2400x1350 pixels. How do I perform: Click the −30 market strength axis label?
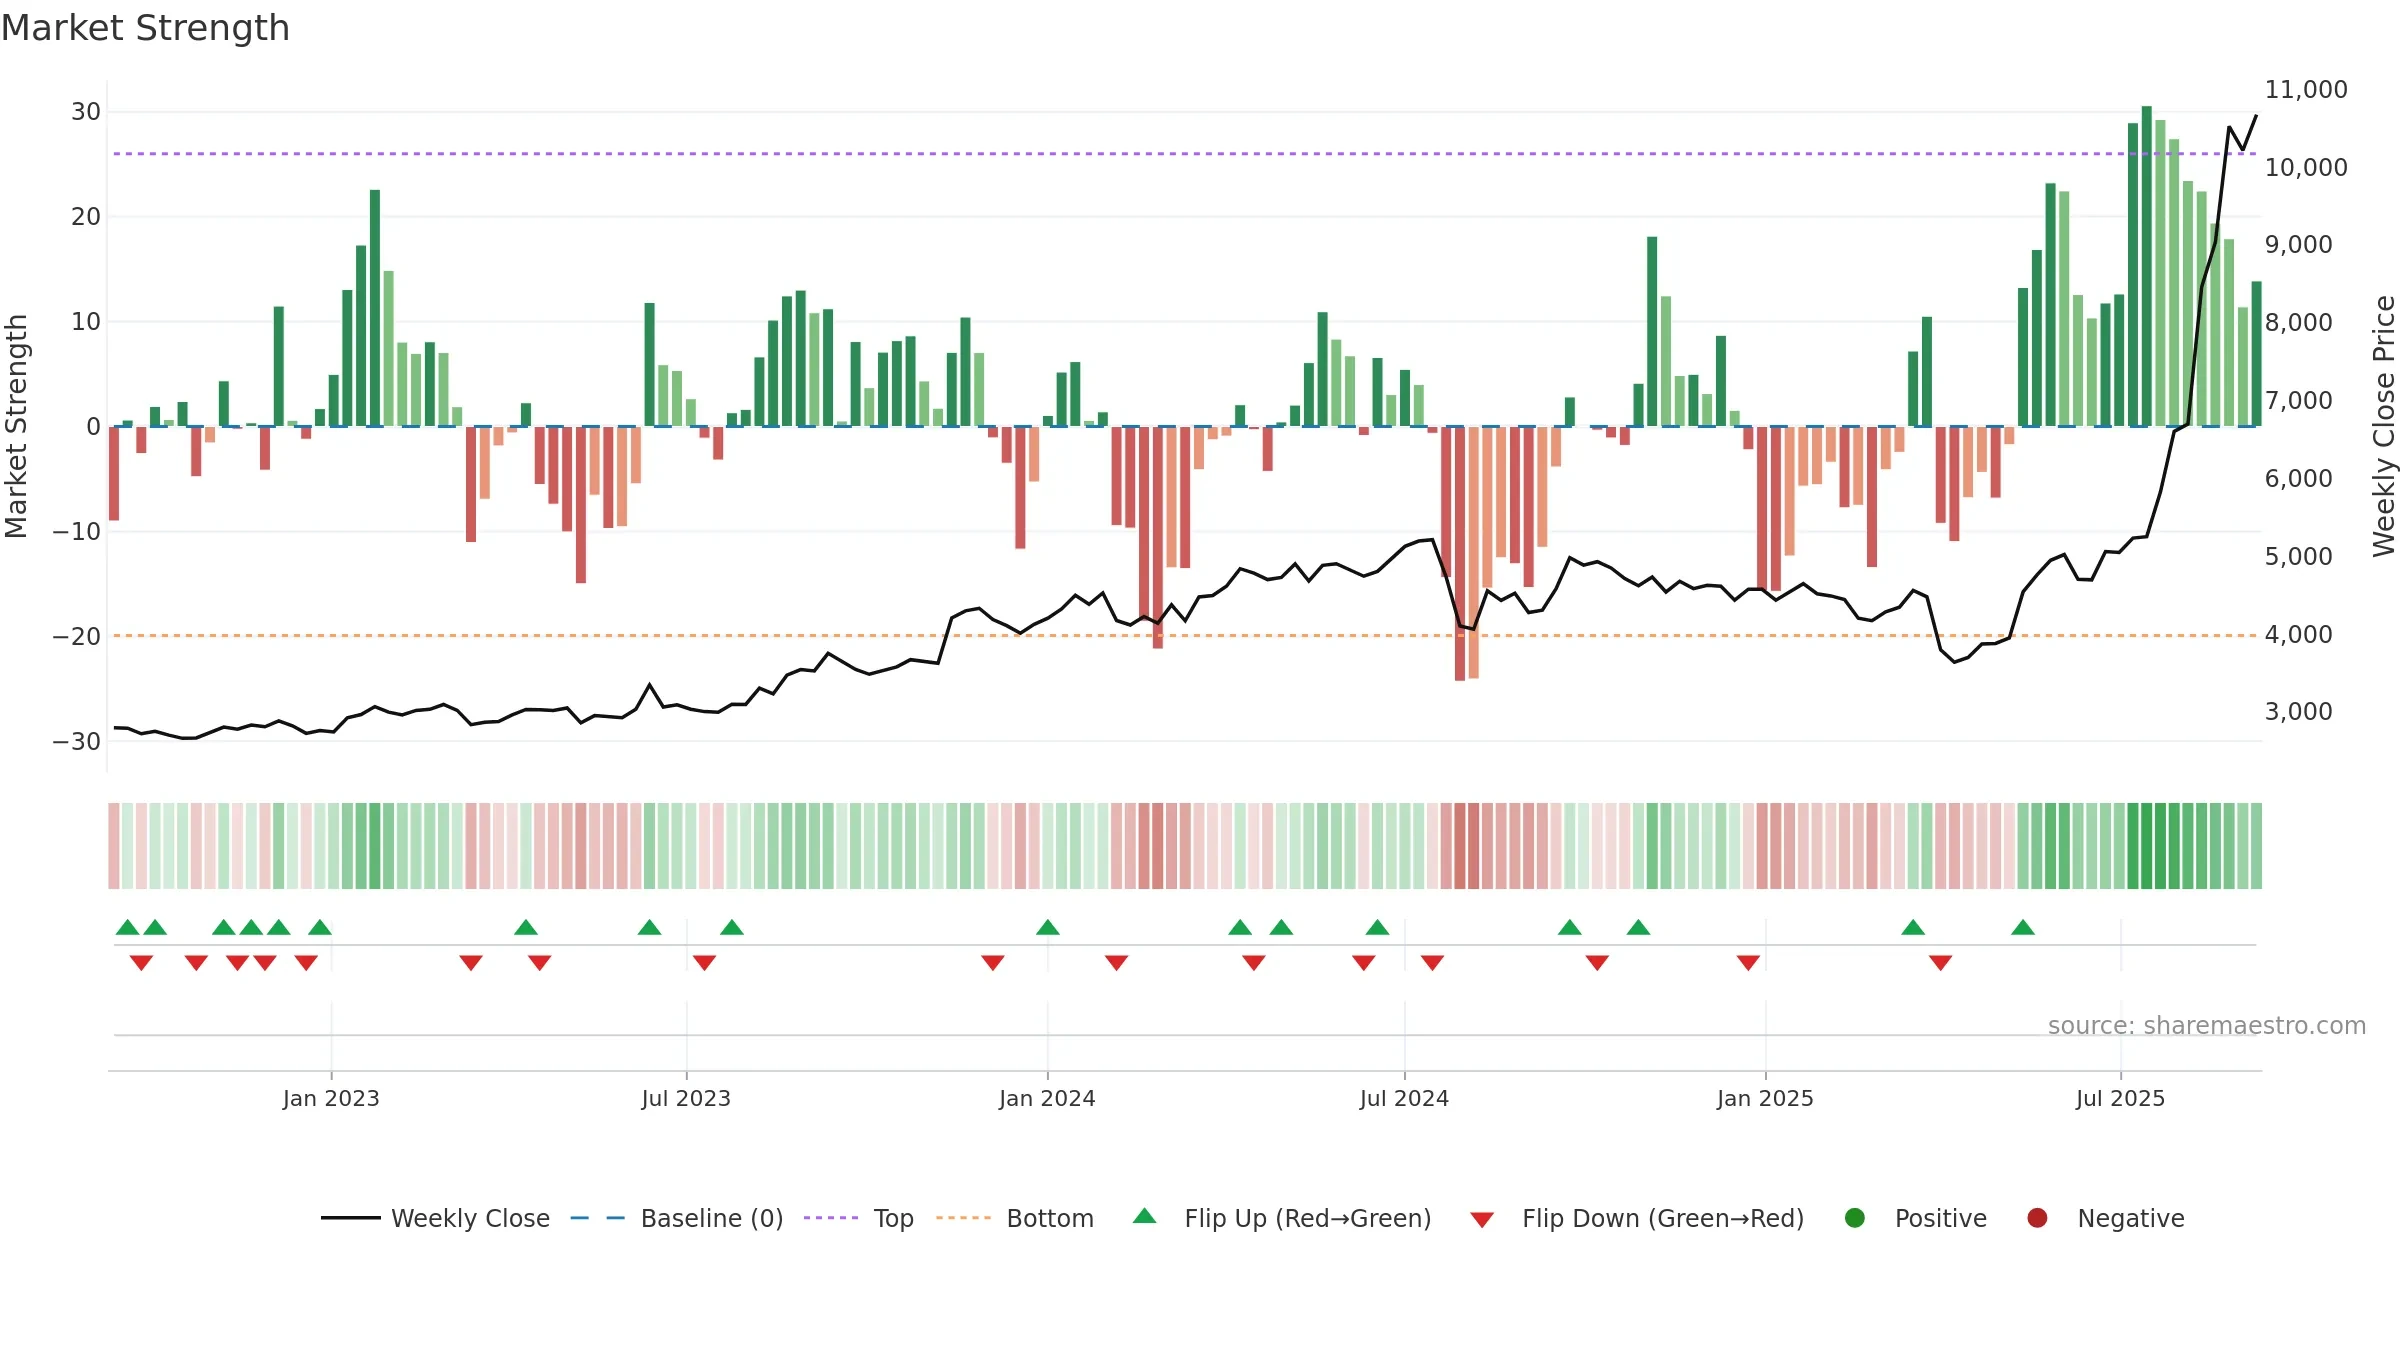(x=77, y=742)
